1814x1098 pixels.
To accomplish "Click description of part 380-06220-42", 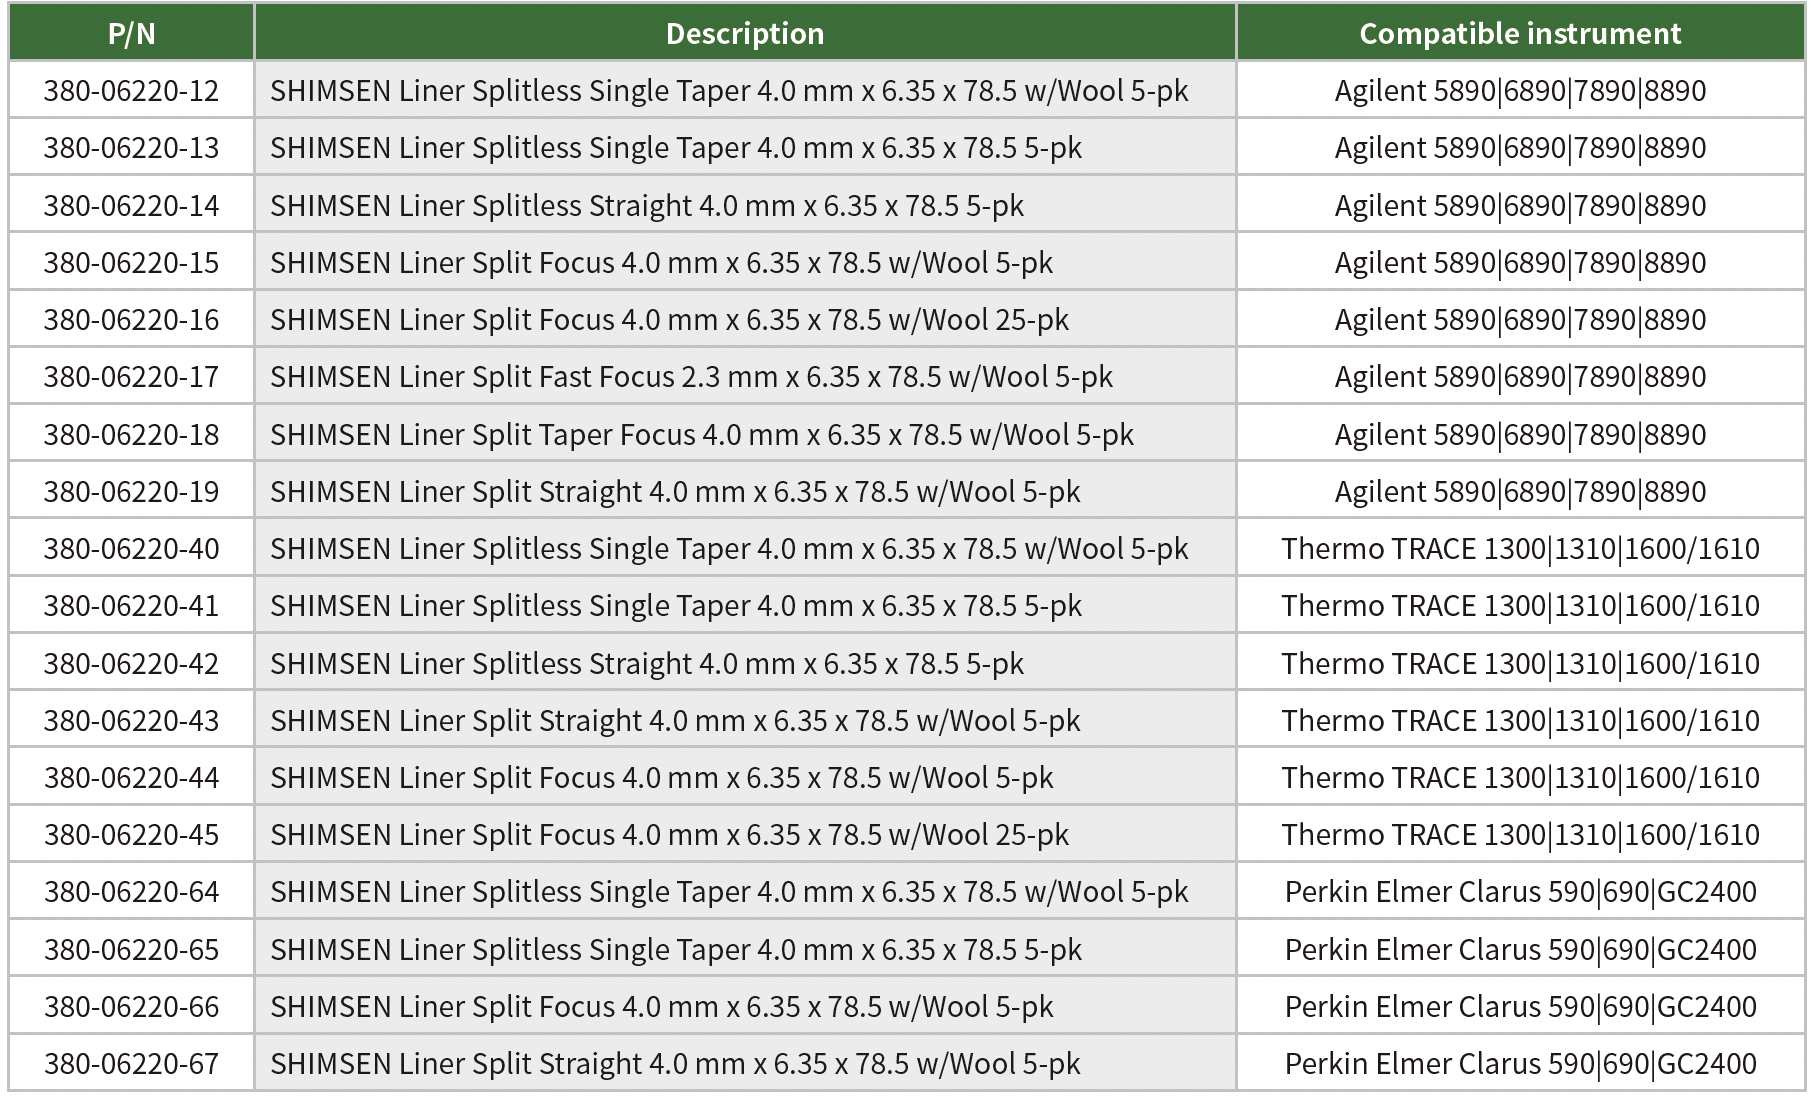I will pos(647,664).
